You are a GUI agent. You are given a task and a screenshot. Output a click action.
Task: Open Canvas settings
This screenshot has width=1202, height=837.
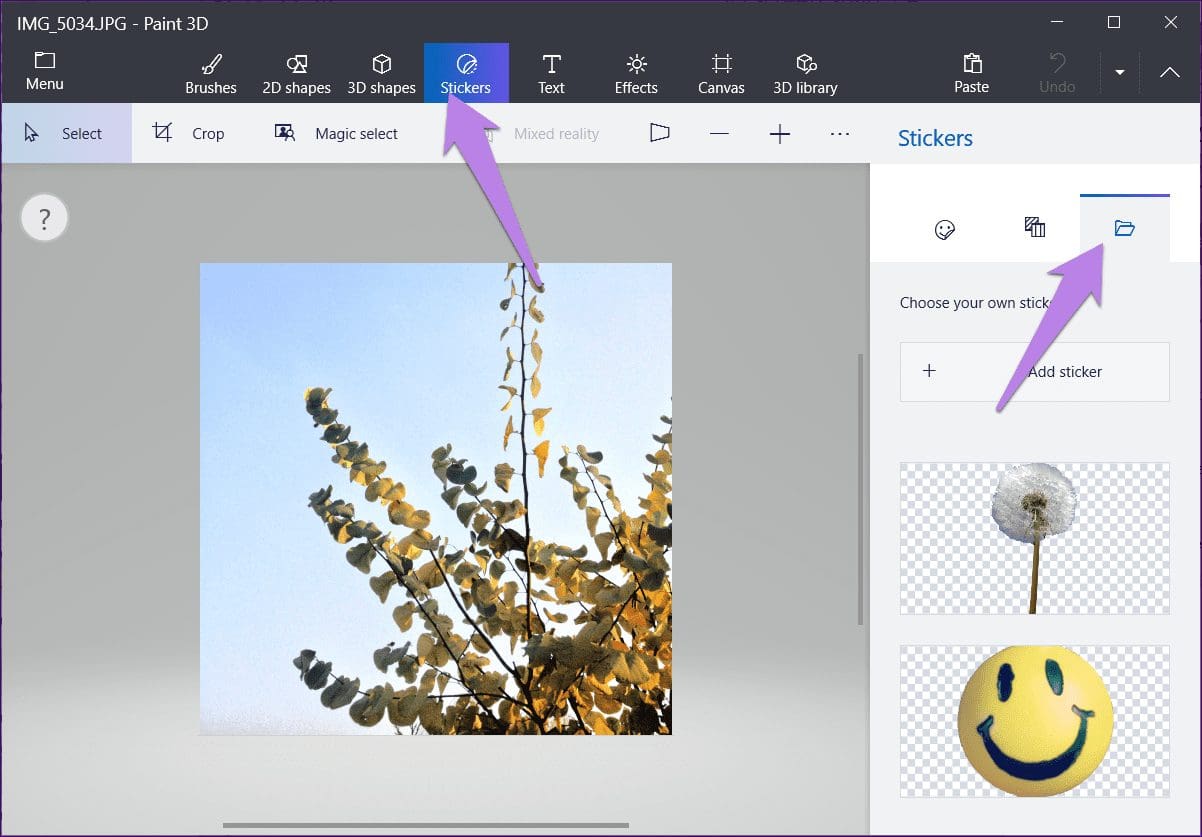[x=721, y=74]
